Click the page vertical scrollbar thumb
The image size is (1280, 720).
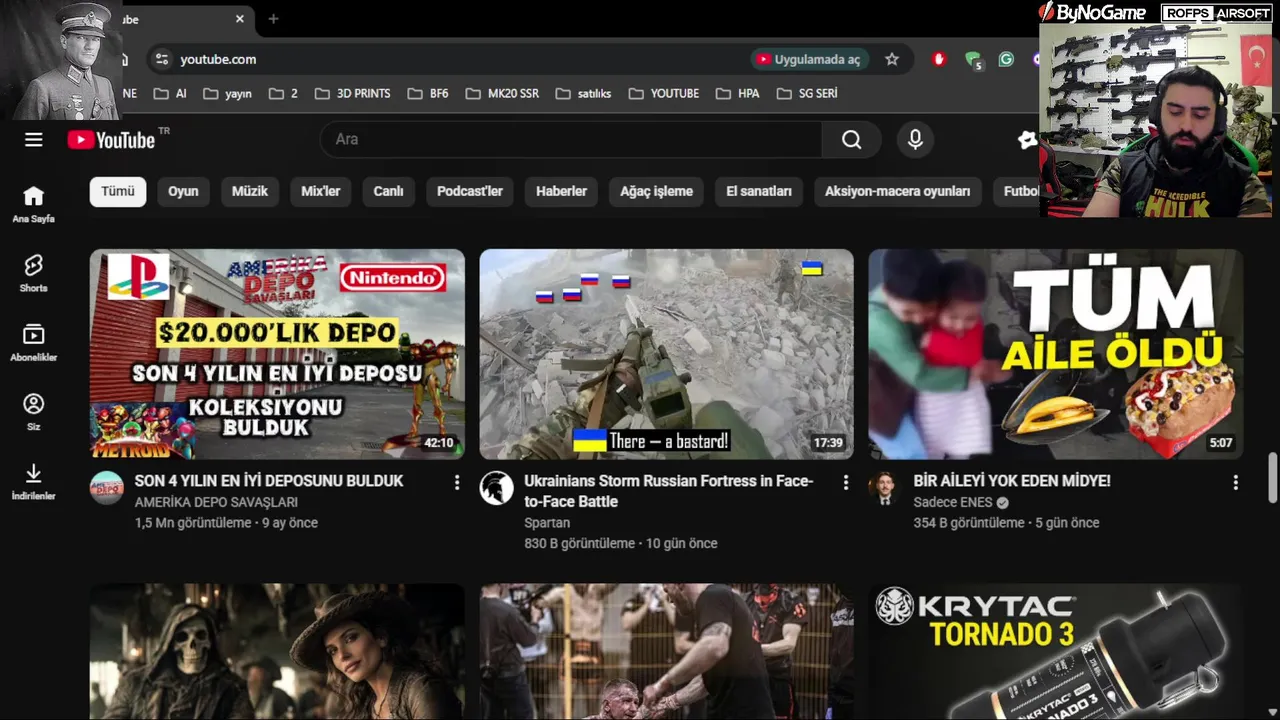(1272, 478)
